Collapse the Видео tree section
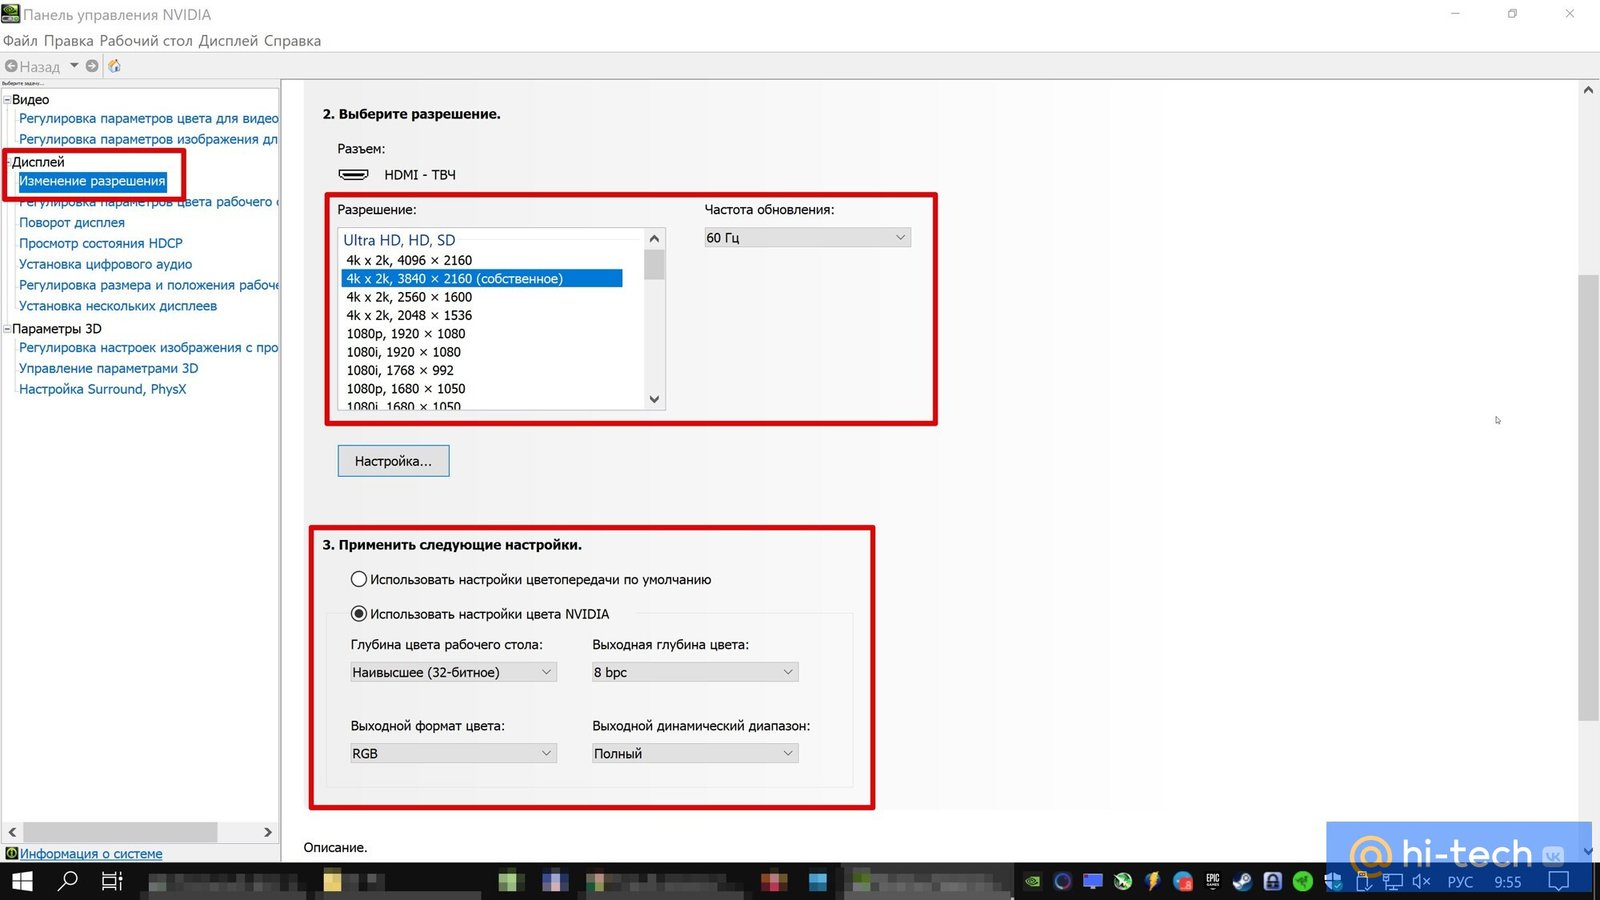 [x=7, y=99]
